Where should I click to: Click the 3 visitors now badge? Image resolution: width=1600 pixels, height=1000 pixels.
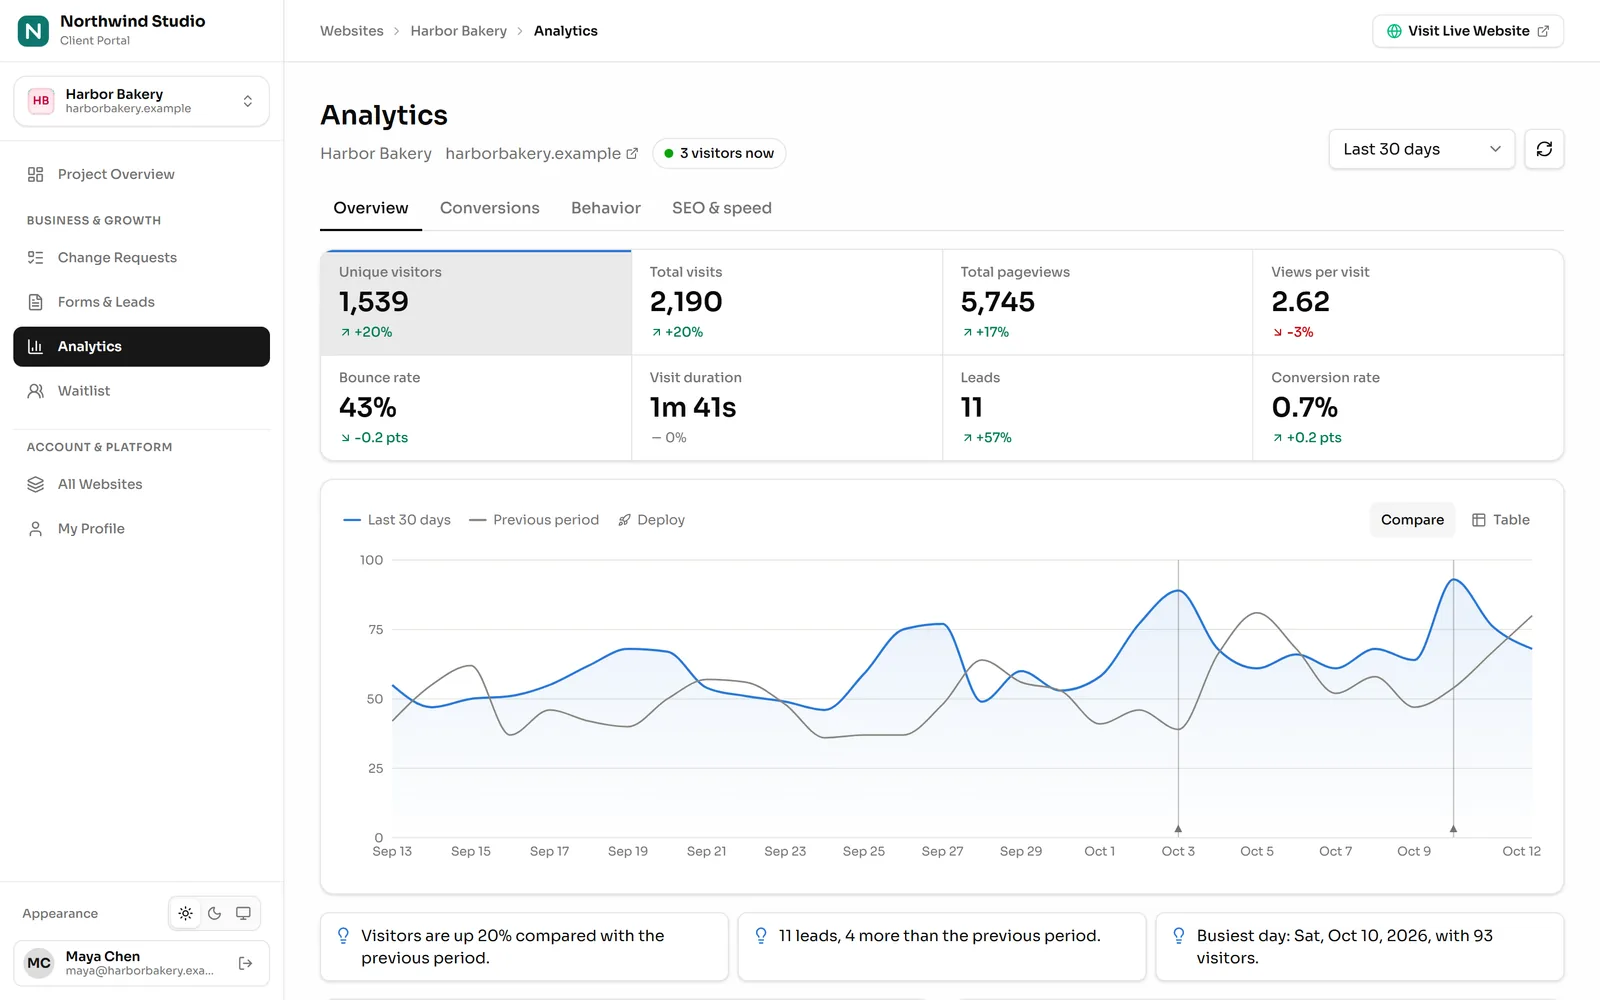click(719, 153)
